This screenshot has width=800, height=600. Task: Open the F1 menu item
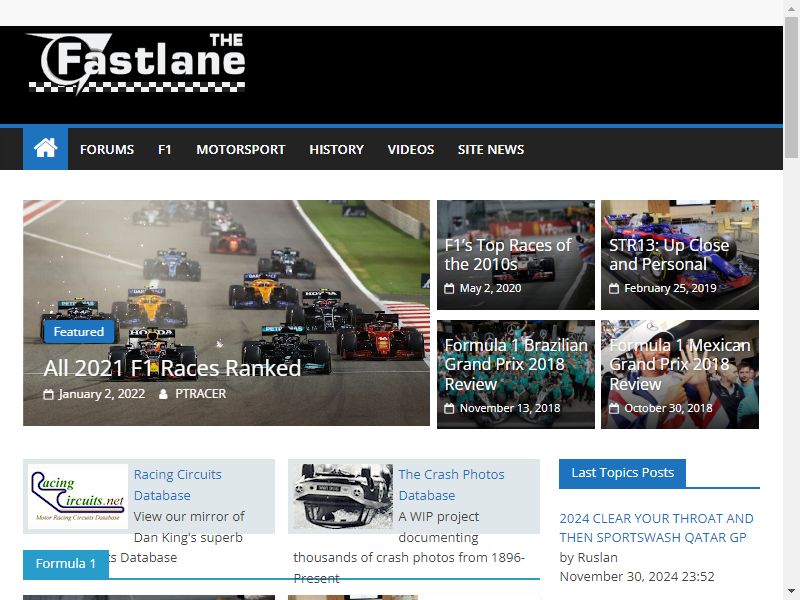coord(164,149)
